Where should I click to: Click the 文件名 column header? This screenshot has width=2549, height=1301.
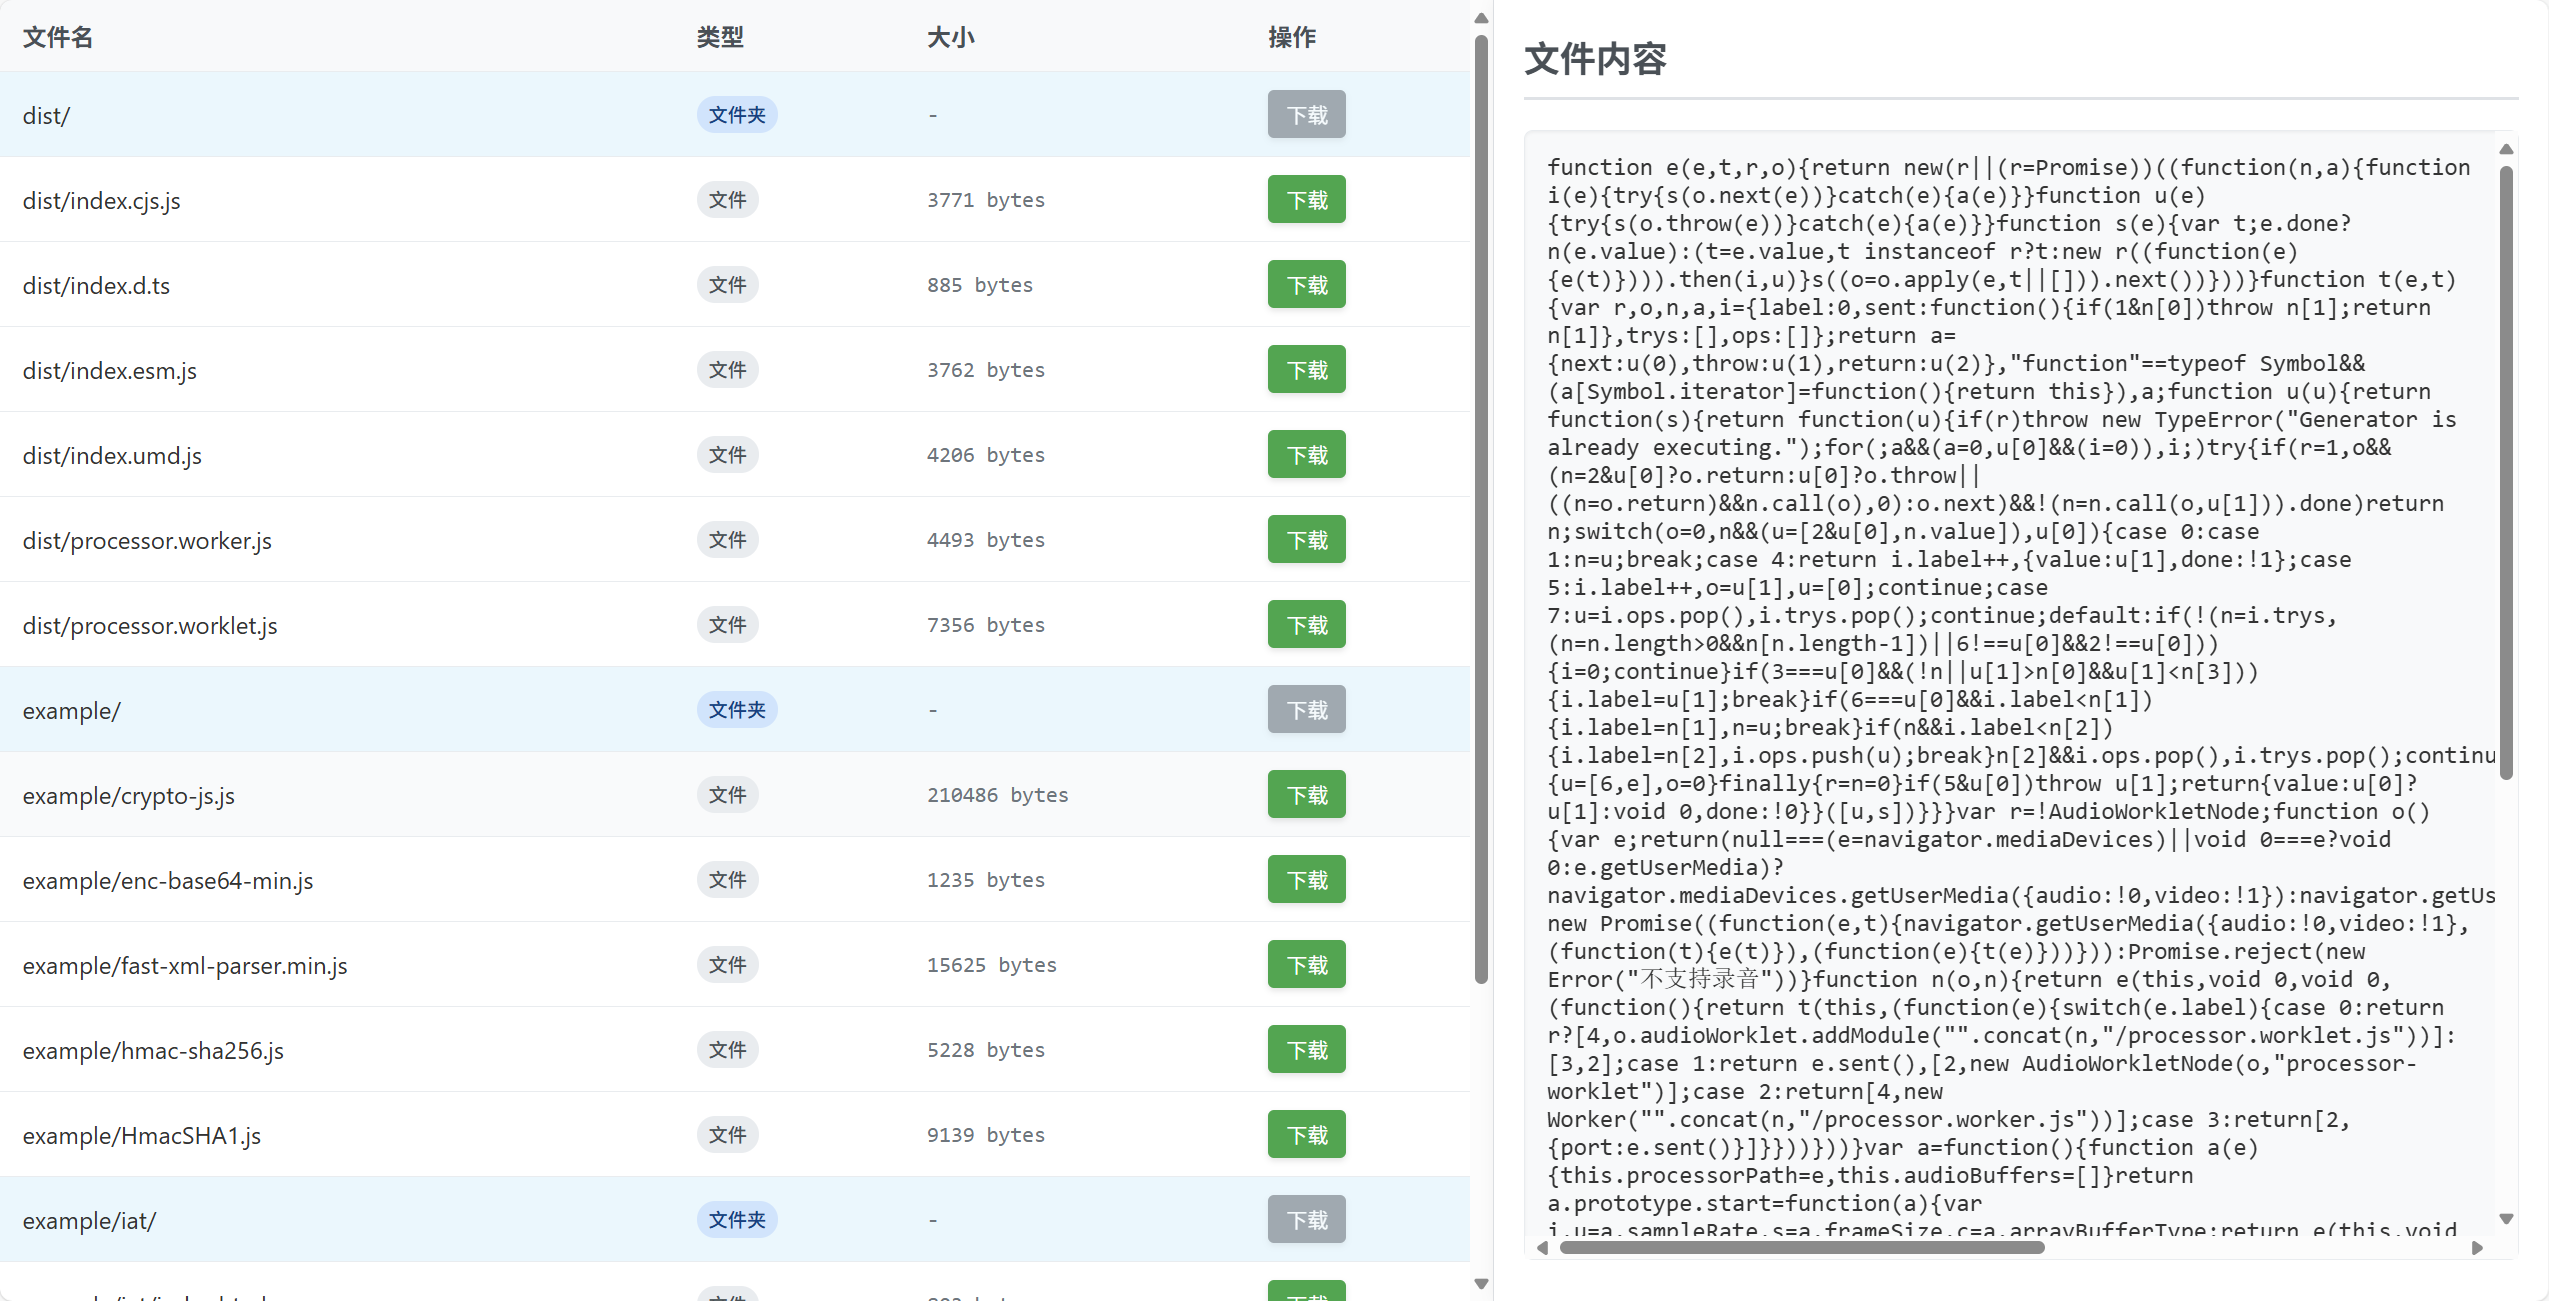pyautogui.click(x=58, y=38)
